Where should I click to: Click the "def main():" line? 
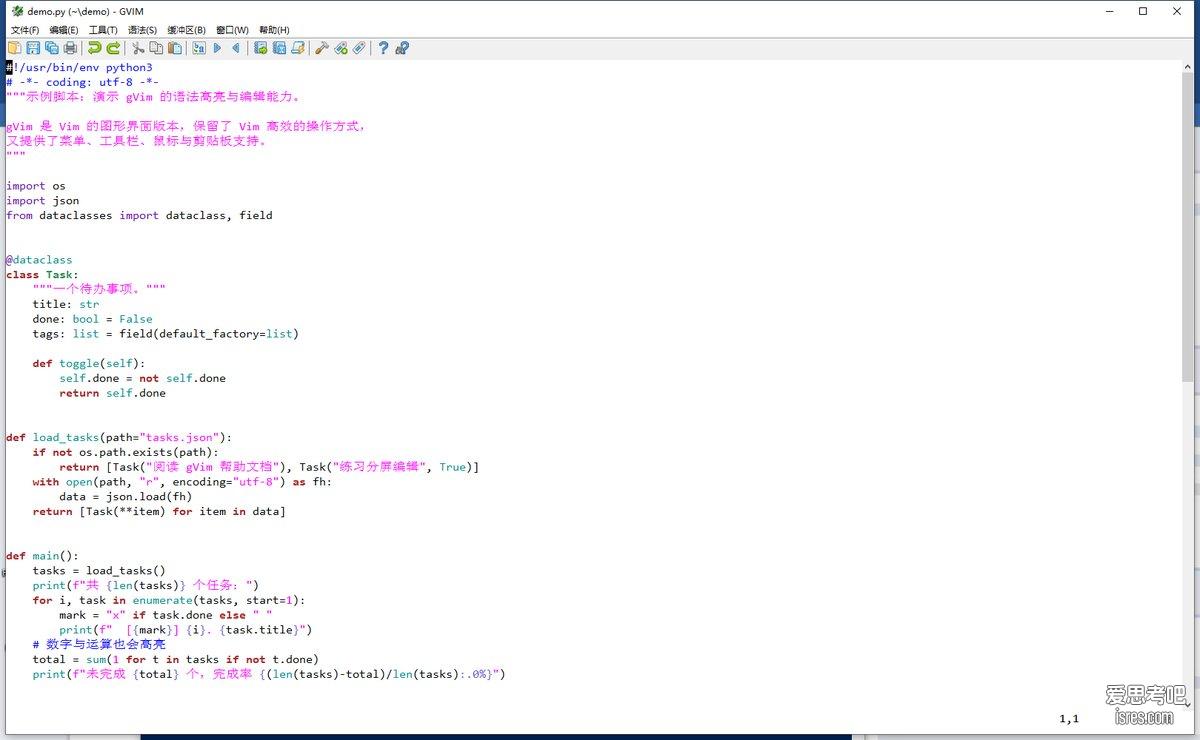coord(42,556)
